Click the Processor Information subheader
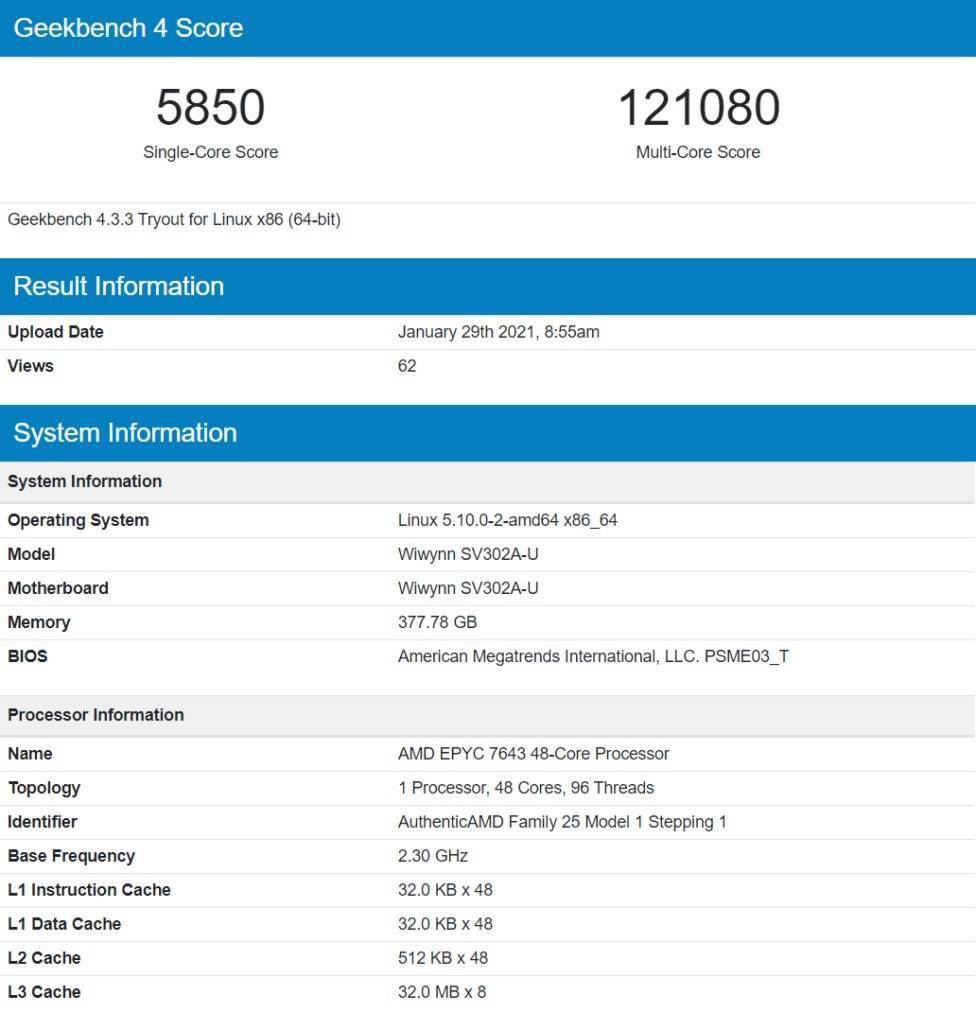This screenshot has height=1030, width=976. (x=96, y=715)
